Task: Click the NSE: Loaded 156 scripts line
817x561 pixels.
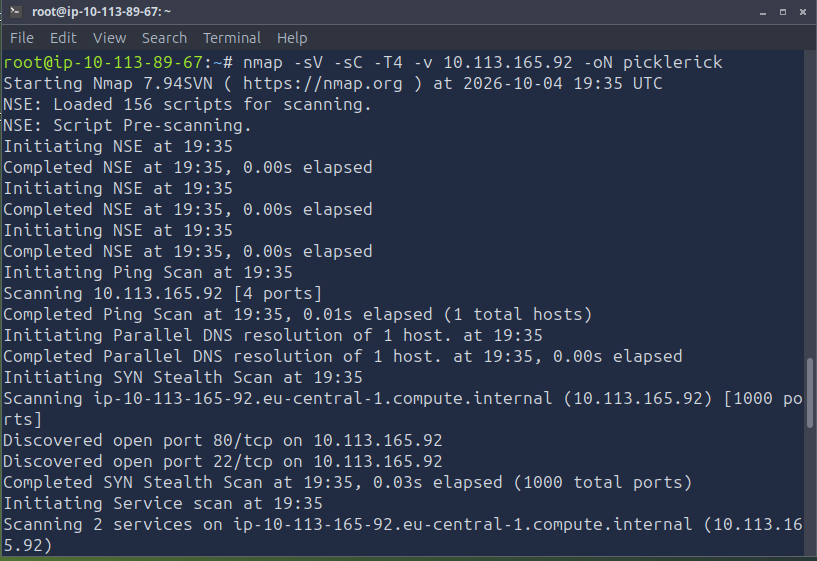Action: tap(188, 104)
